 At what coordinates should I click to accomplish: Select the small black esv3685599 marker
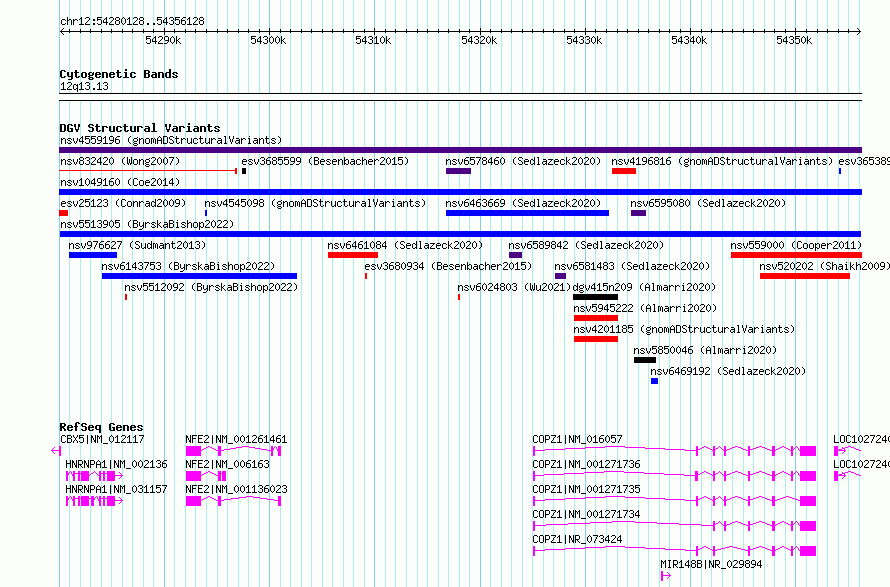click(244, 171)
